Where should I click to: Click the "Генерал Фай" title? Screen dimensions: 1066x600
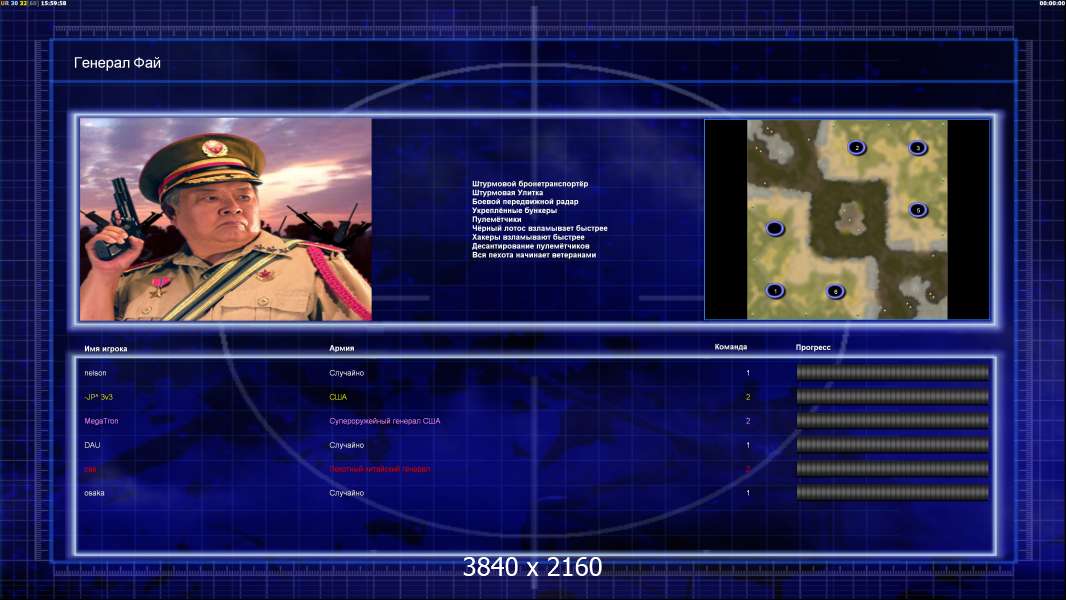point(117,63)
